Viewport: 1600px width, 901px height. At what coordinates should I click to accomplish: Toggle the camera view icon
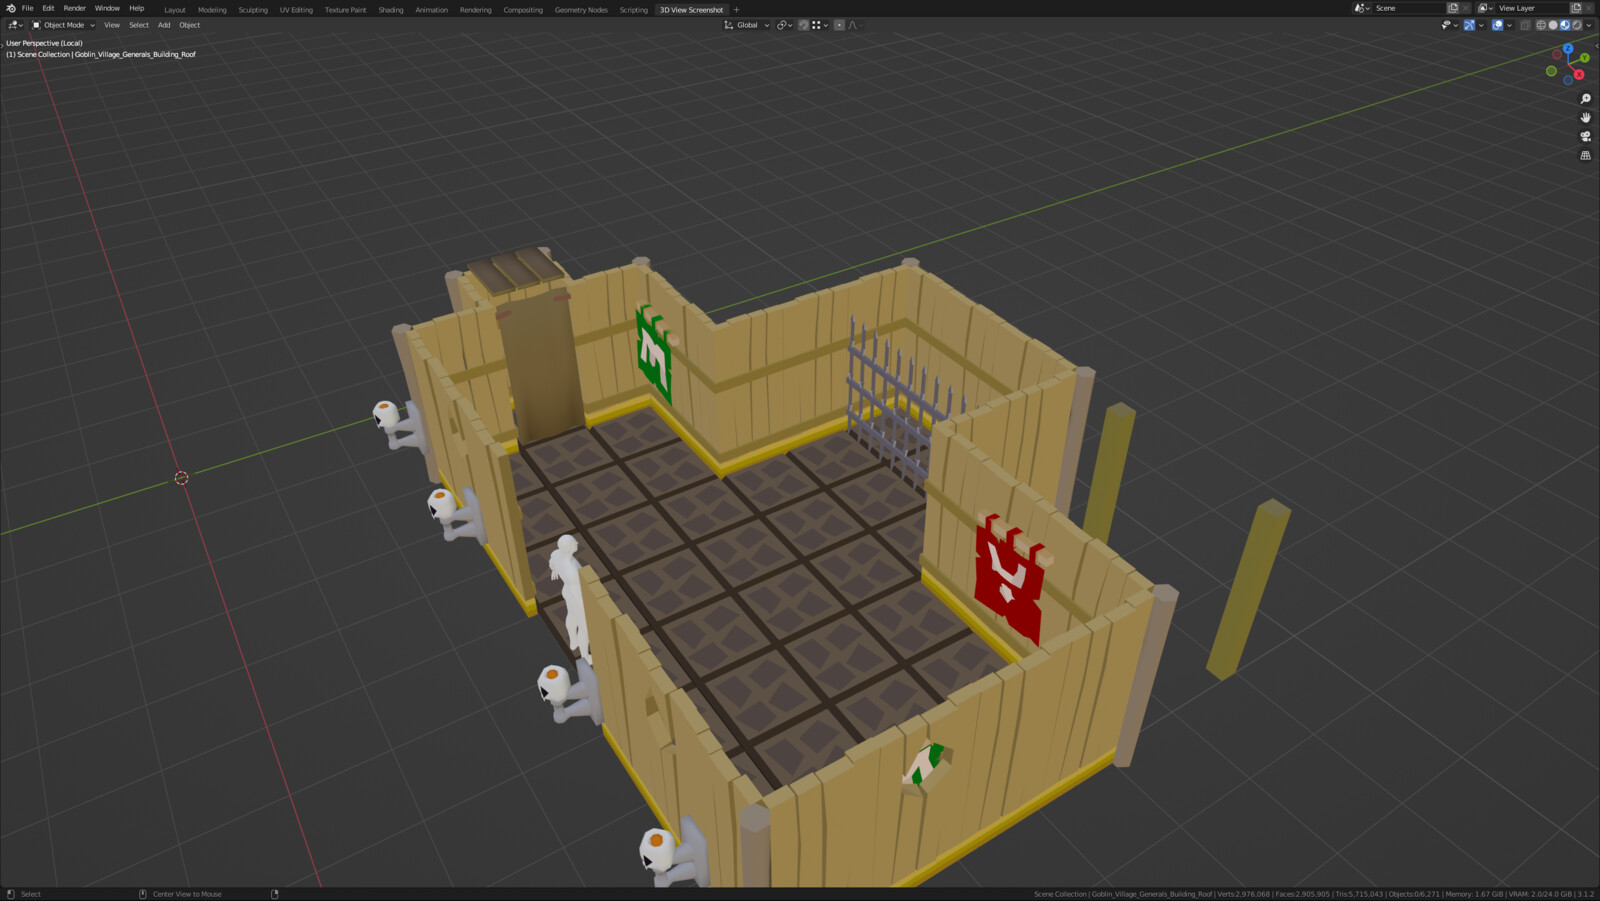click(x=1585, y=136)
